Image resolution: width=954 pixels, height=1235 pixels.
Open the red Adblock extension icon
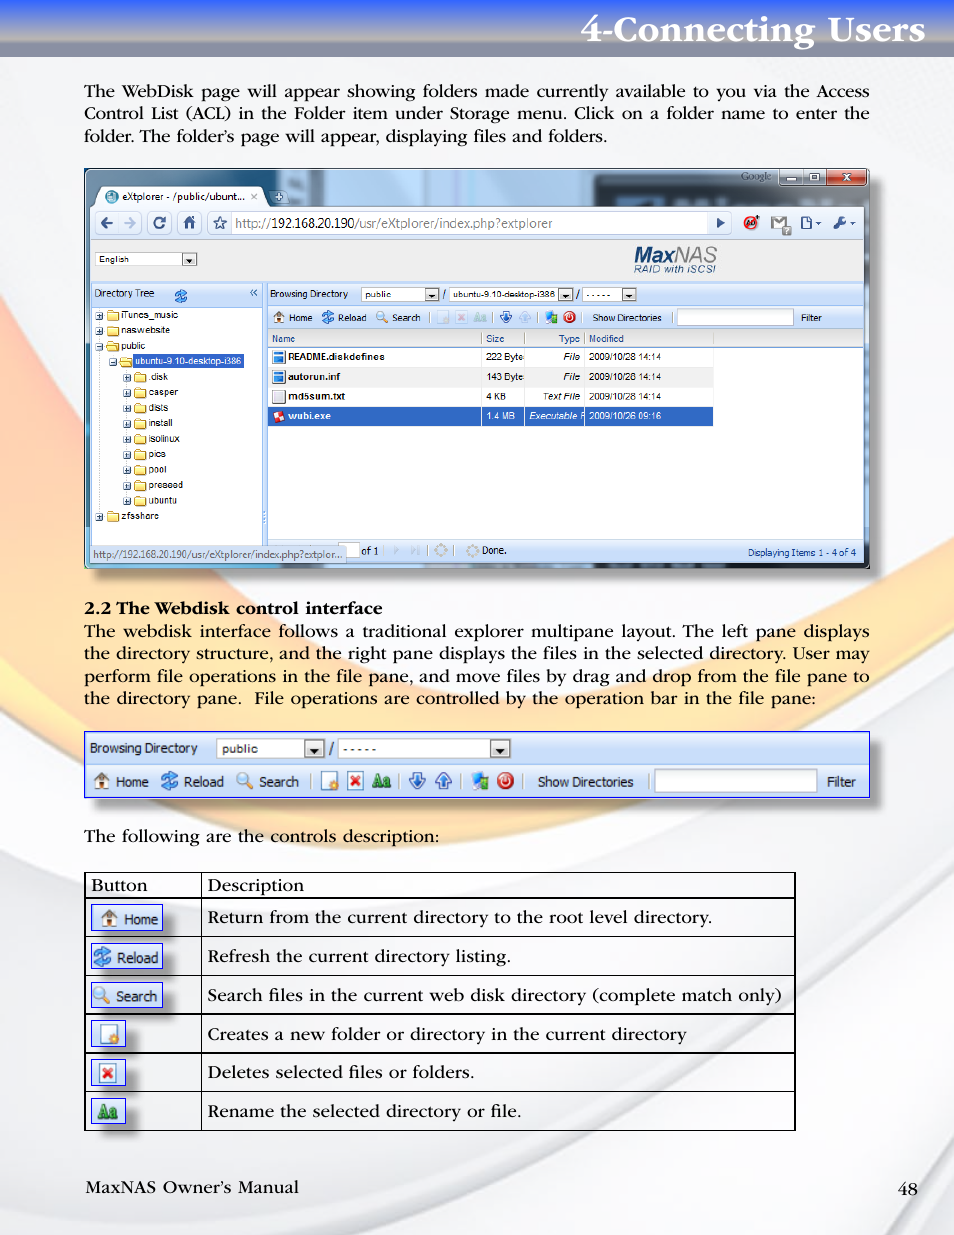(751, 223)
